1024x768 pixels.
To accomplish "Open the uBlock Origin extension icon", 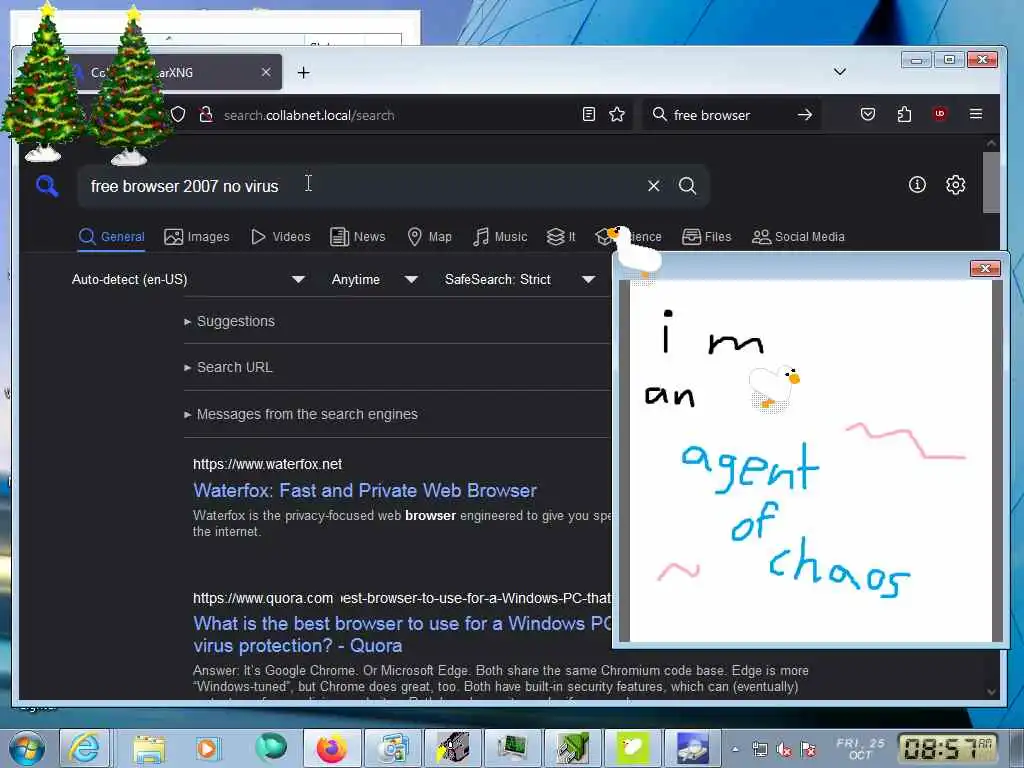I will click(x=940, y=114).
